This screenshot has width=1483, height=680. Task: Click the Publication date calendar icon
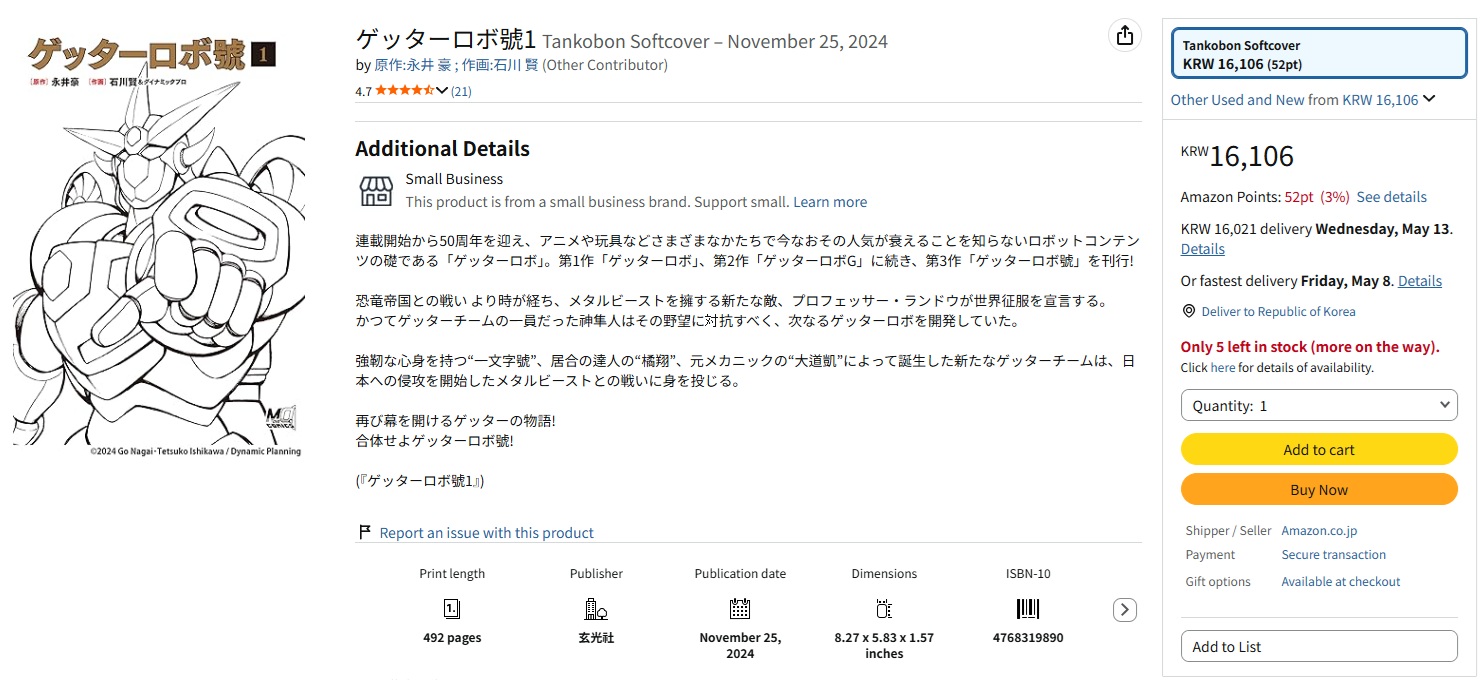point(740,608)
